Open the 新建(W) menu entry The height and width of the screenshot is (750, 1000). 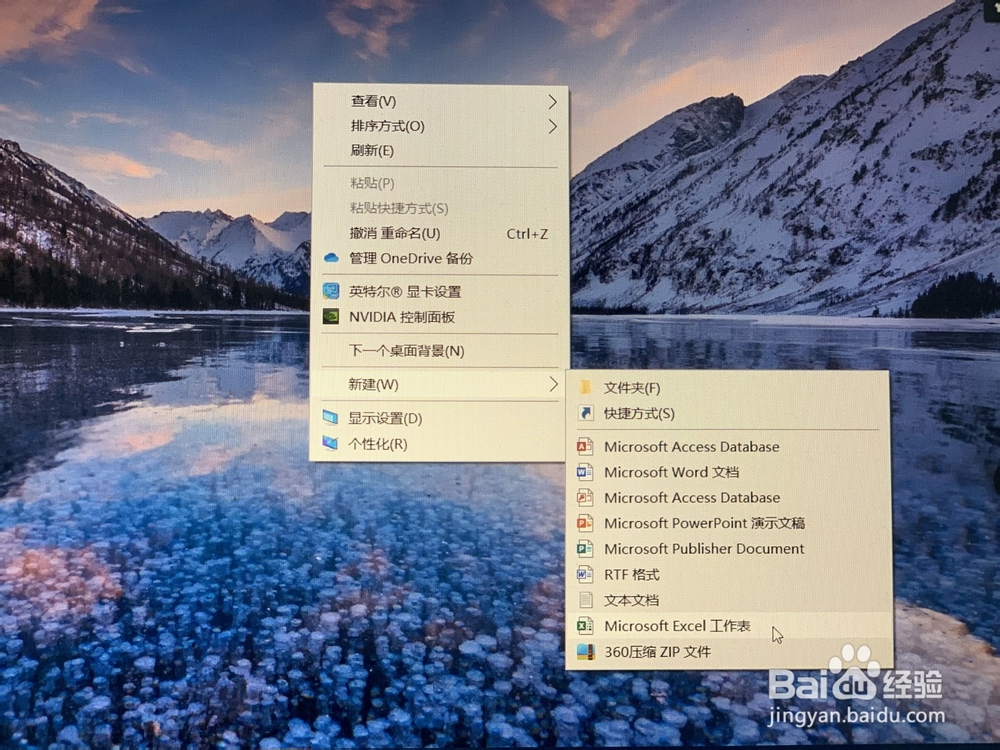[x=439, y=384]
